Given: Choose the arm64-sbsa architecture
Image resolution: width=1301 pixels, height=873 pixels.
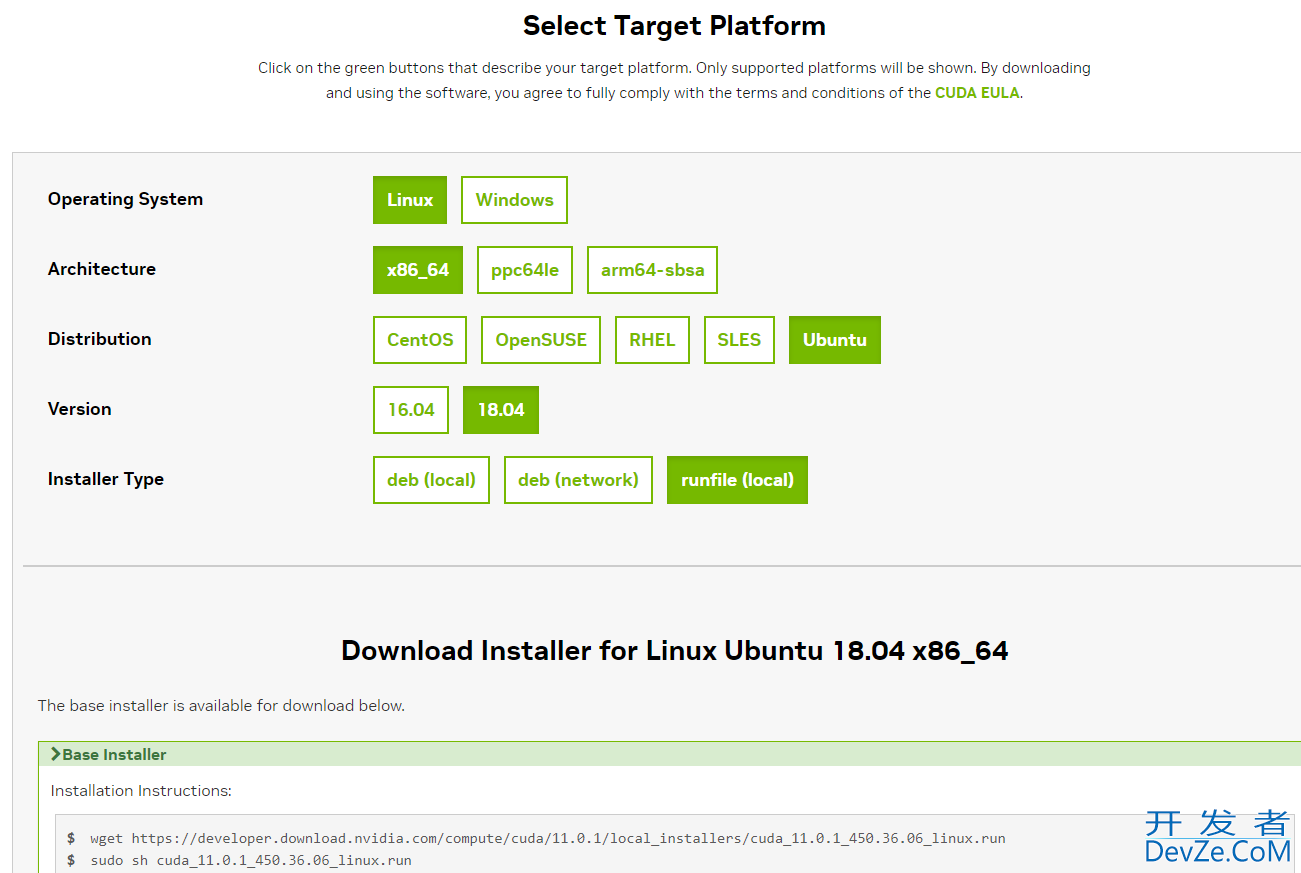Looking at the screenshot, I should 652,270.
